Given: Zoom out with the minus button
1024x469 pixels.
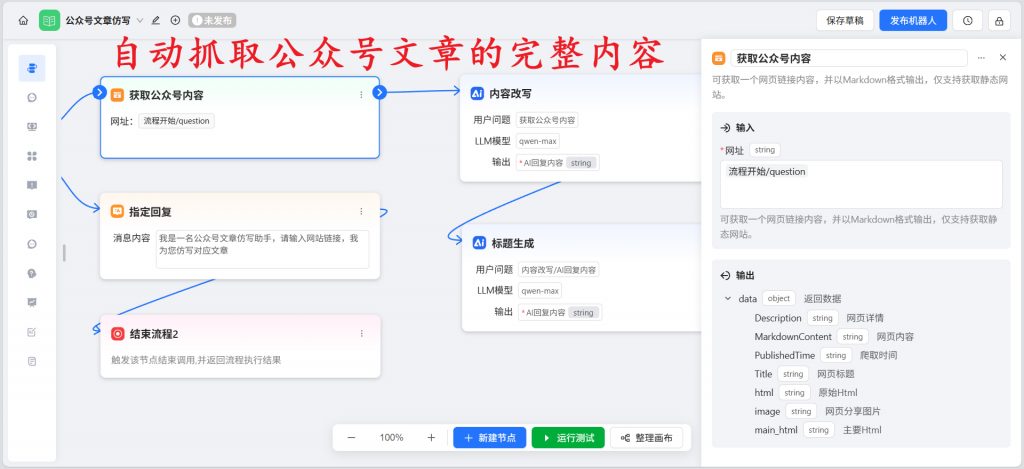Looking at the screenshot, I should [x=351, y=438].
